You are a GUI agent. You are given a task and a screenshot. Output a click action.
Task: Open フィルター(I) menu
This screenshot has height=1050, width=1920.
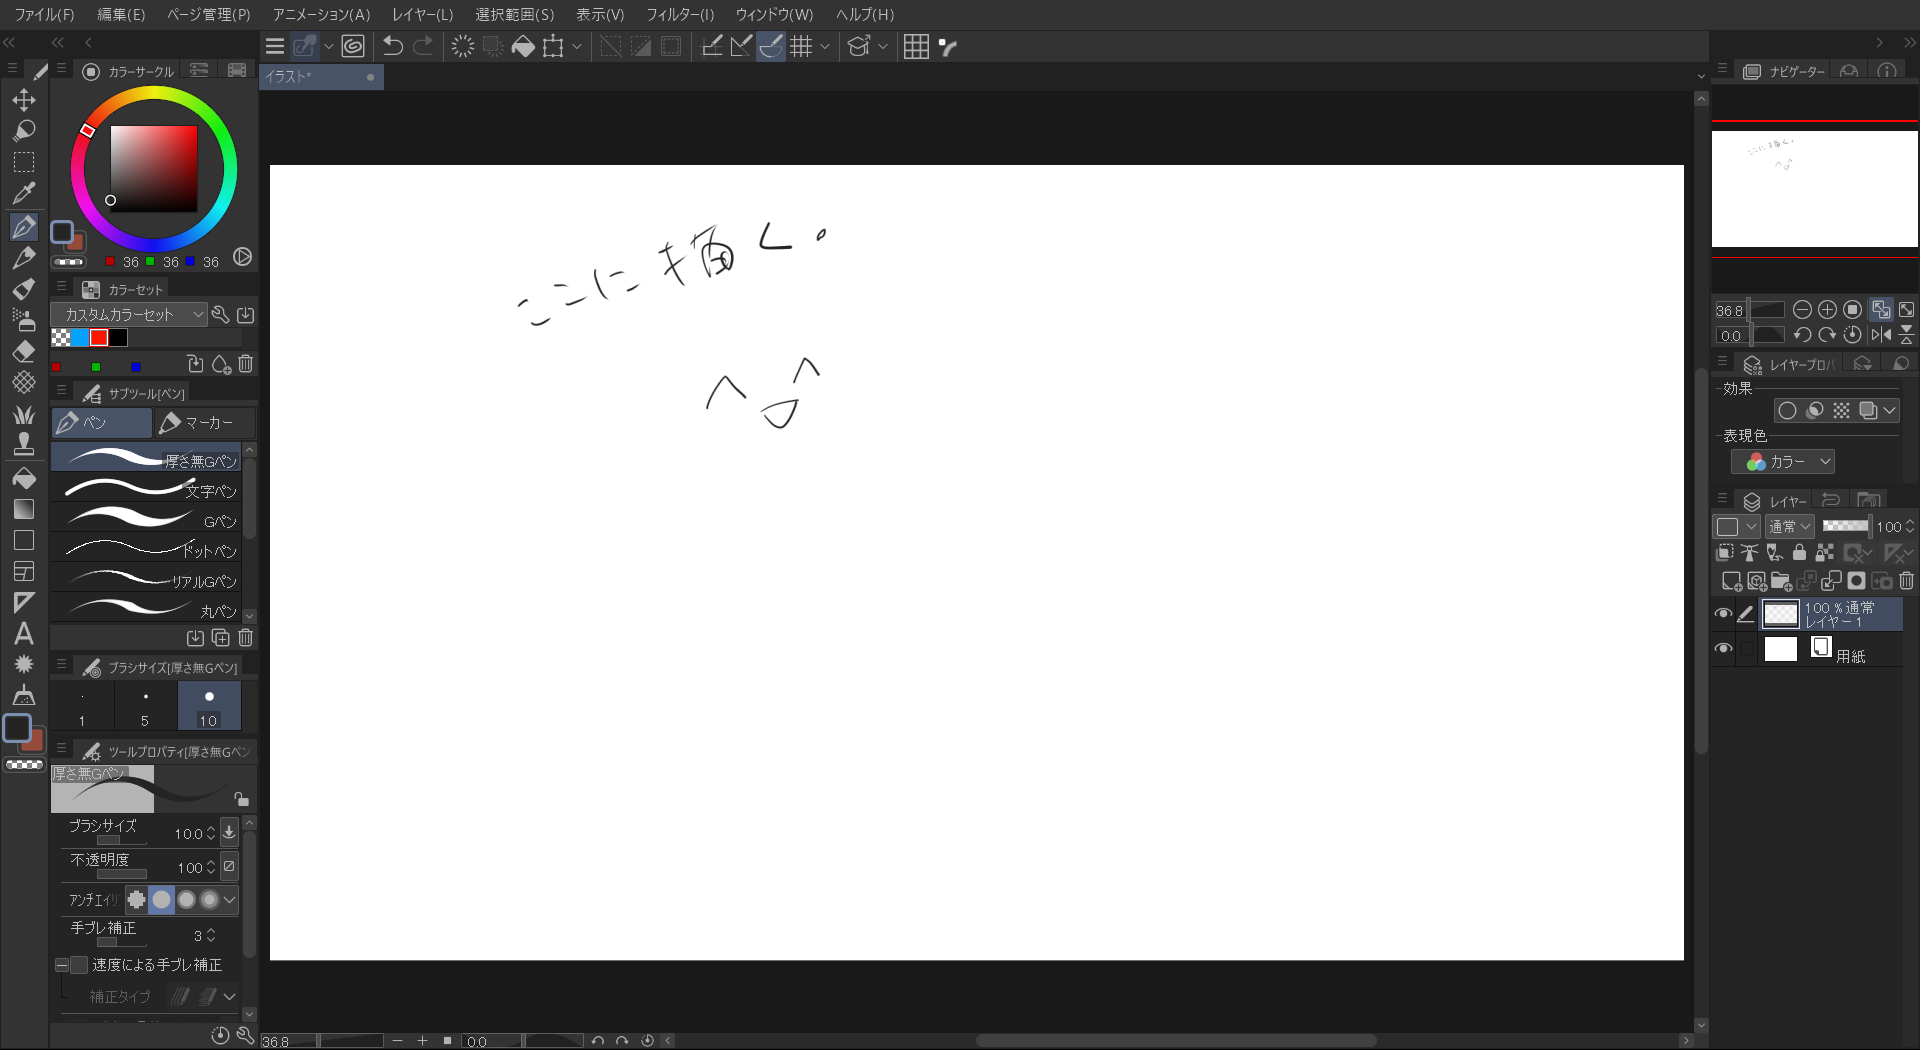click(680, 14)
